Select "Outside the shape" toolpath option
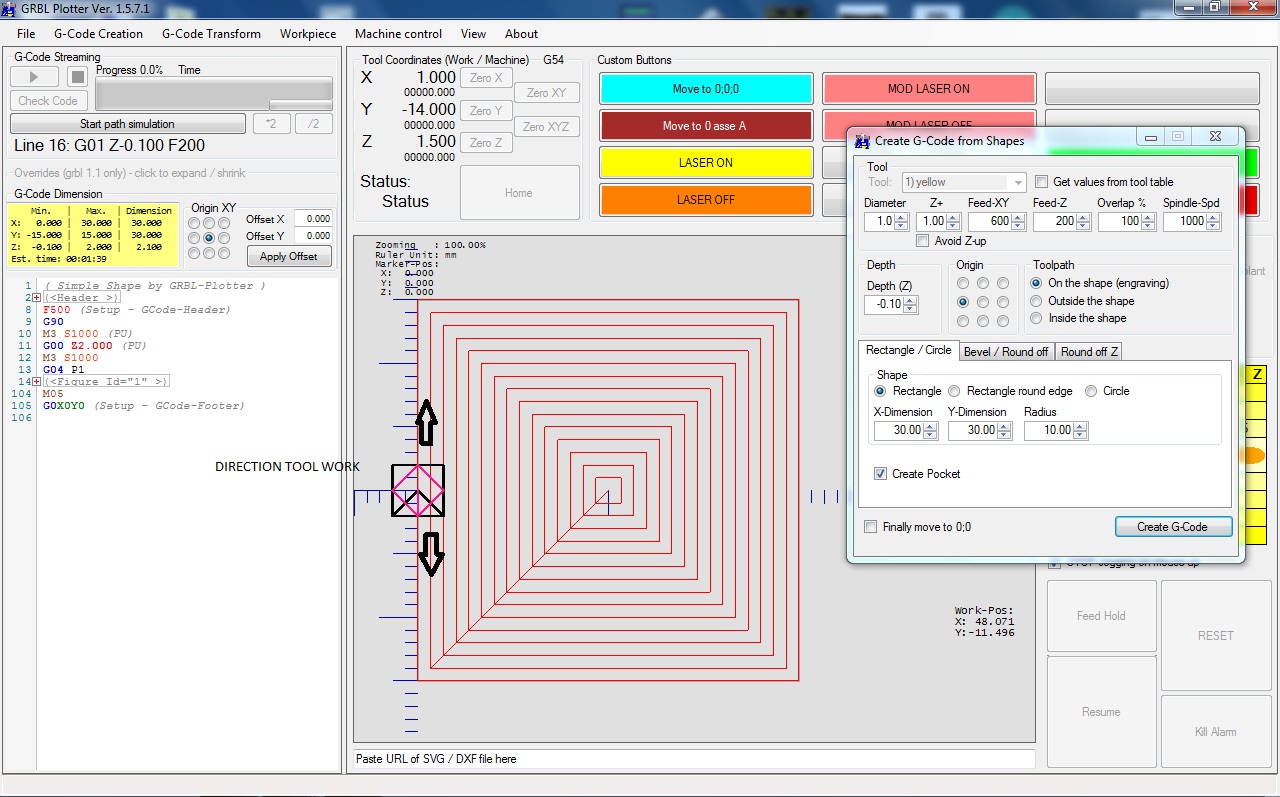 click(x=1036, y=301)
